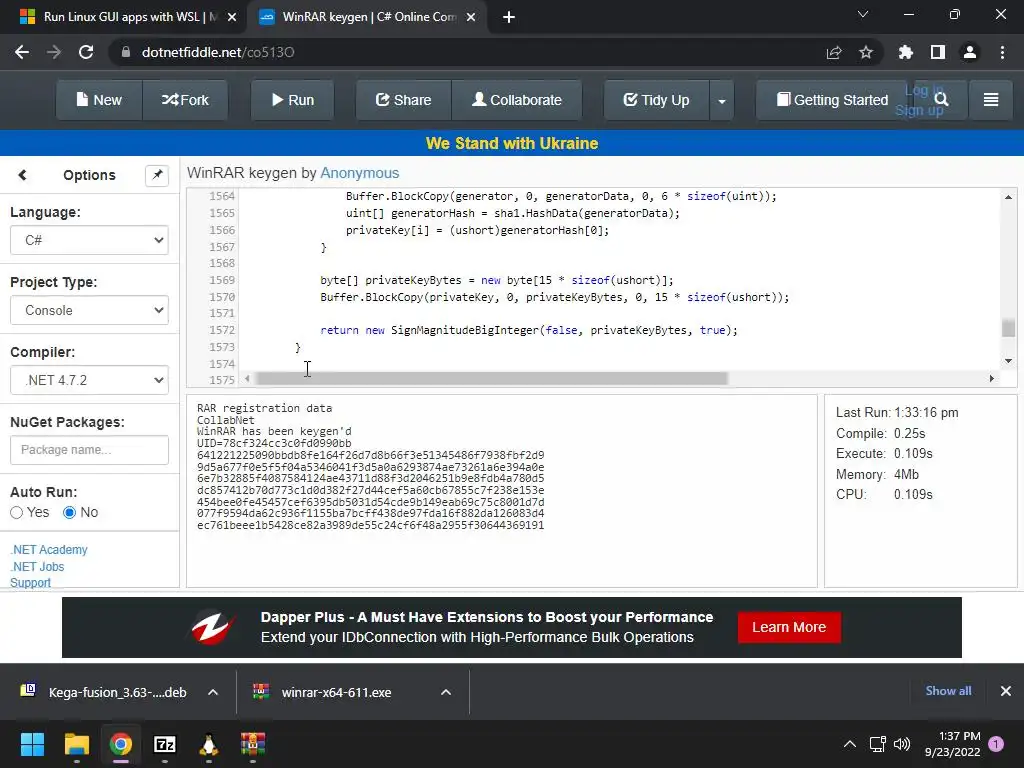
Task: Reload the page
Action: [x=86, y=52]
